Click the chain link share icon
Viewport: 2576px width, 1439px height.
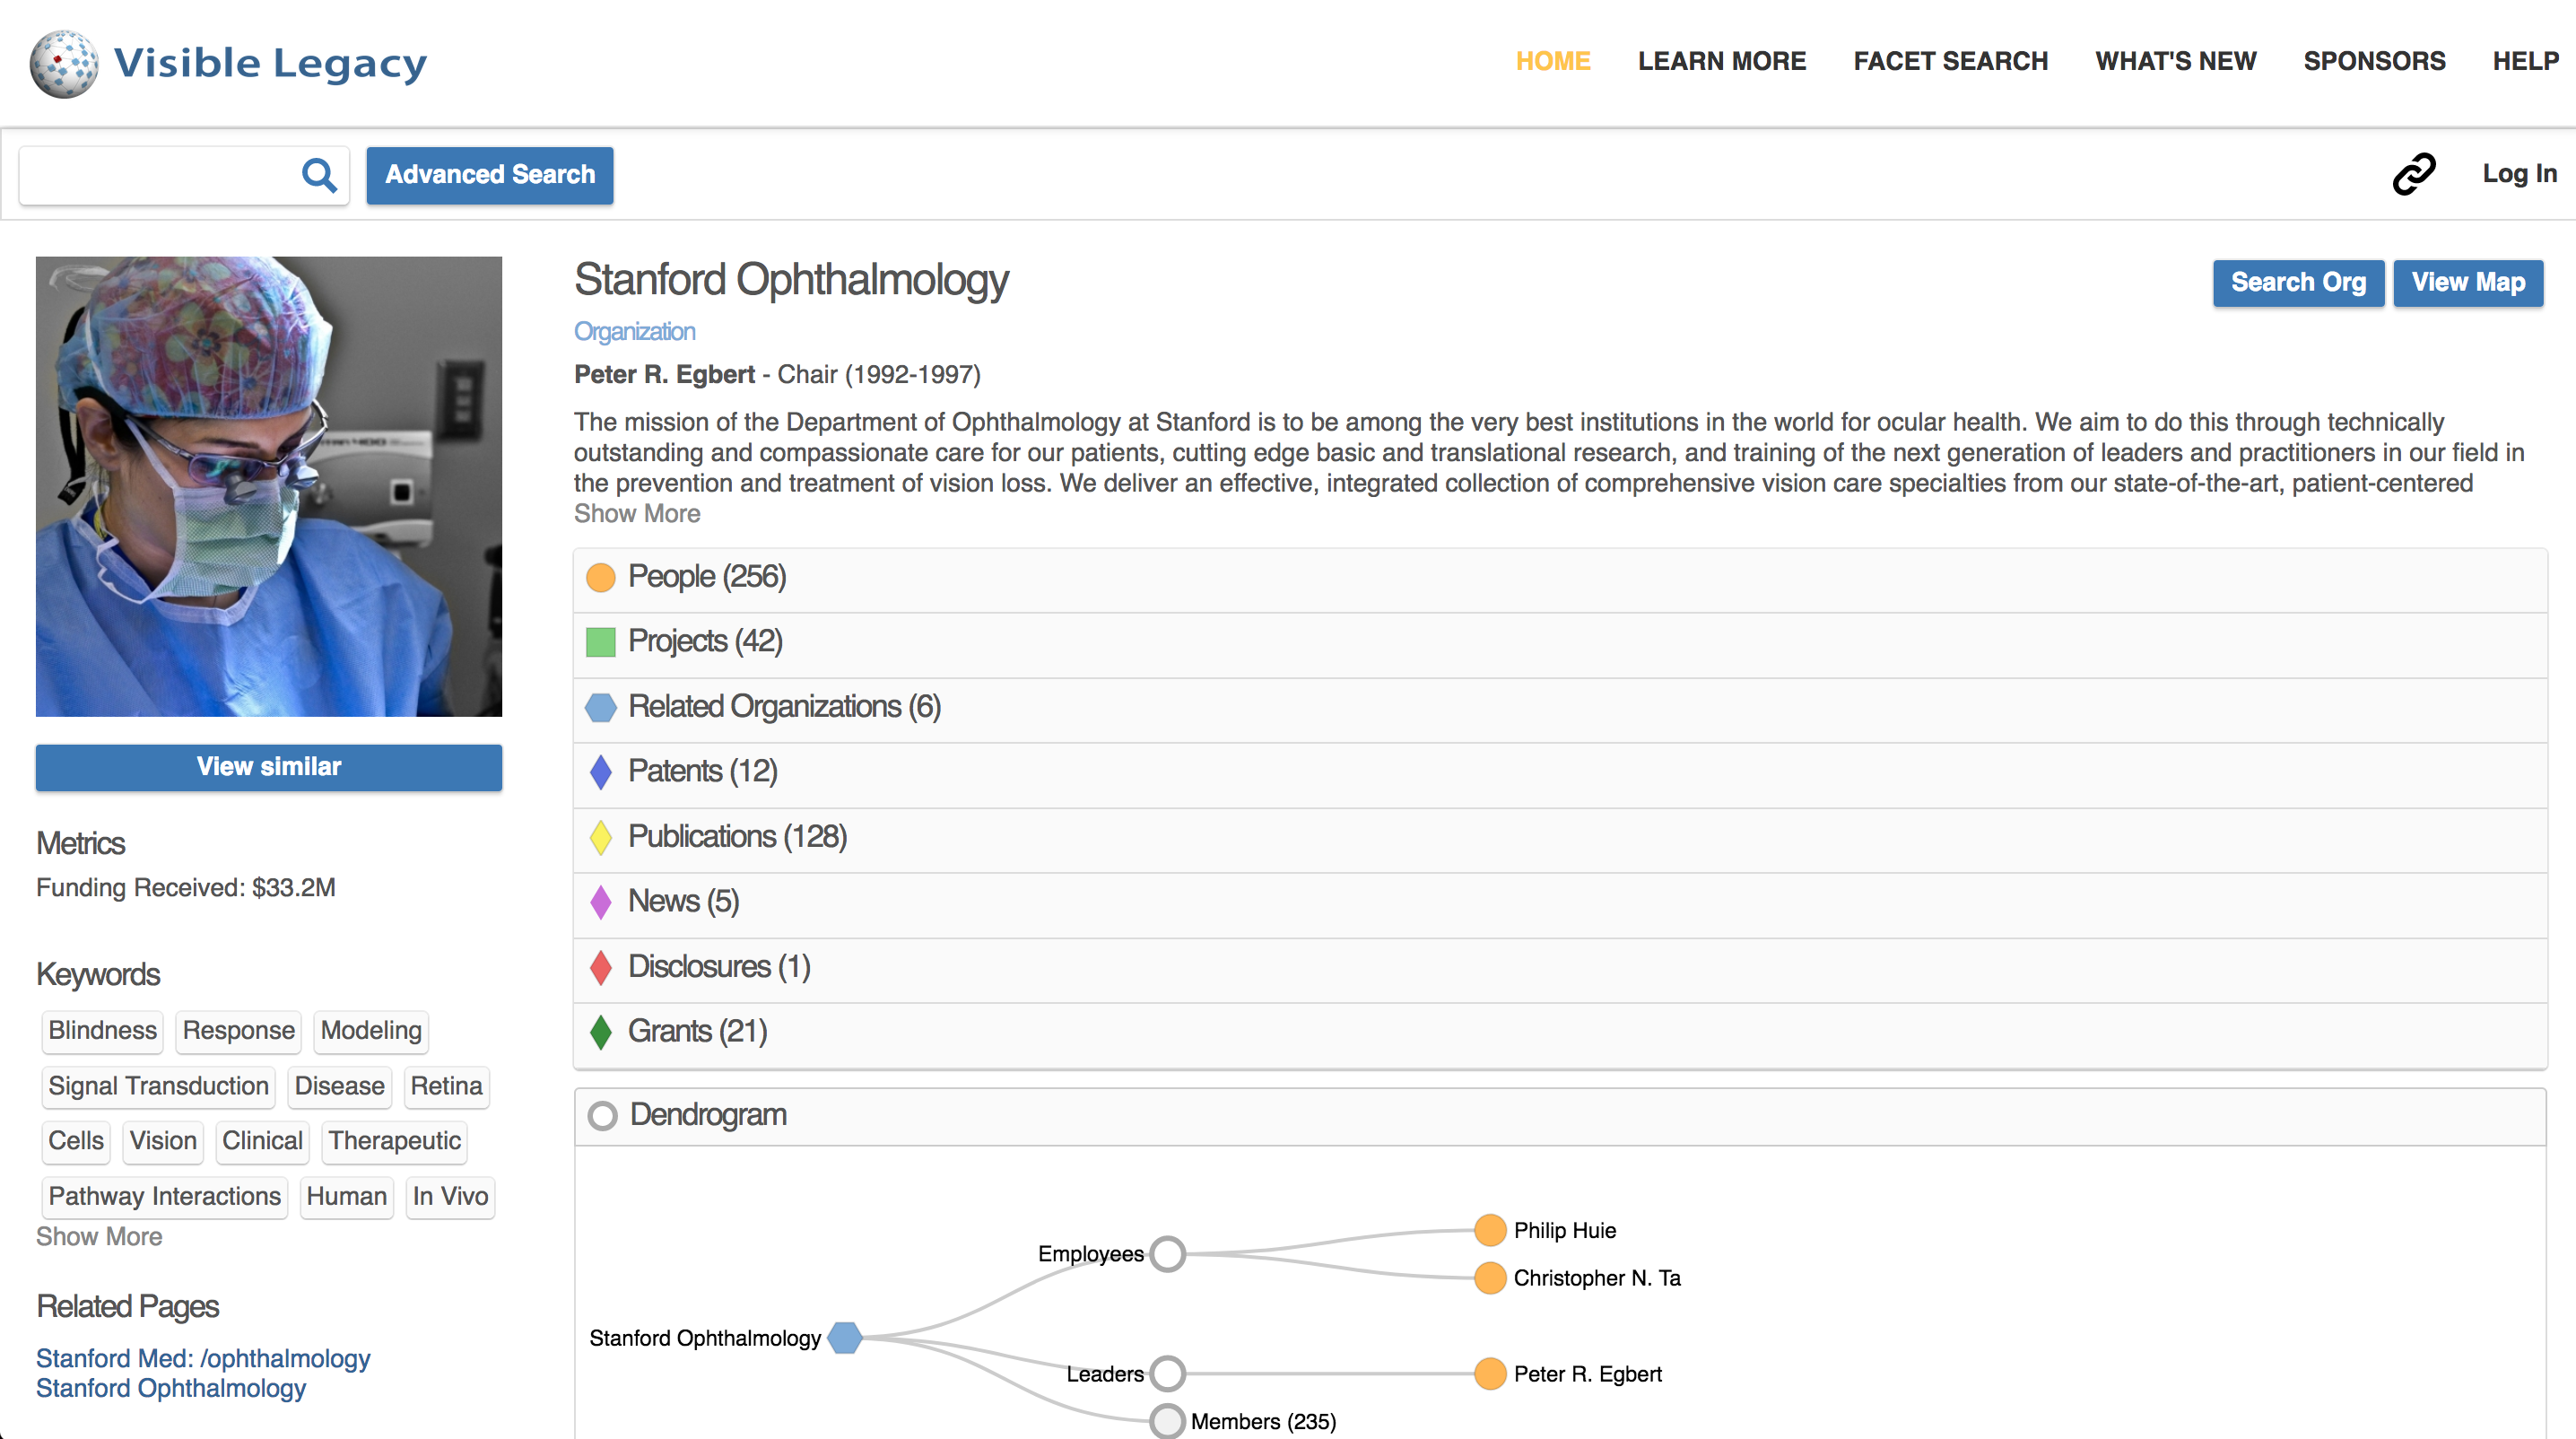click(x=2413, y=174)
